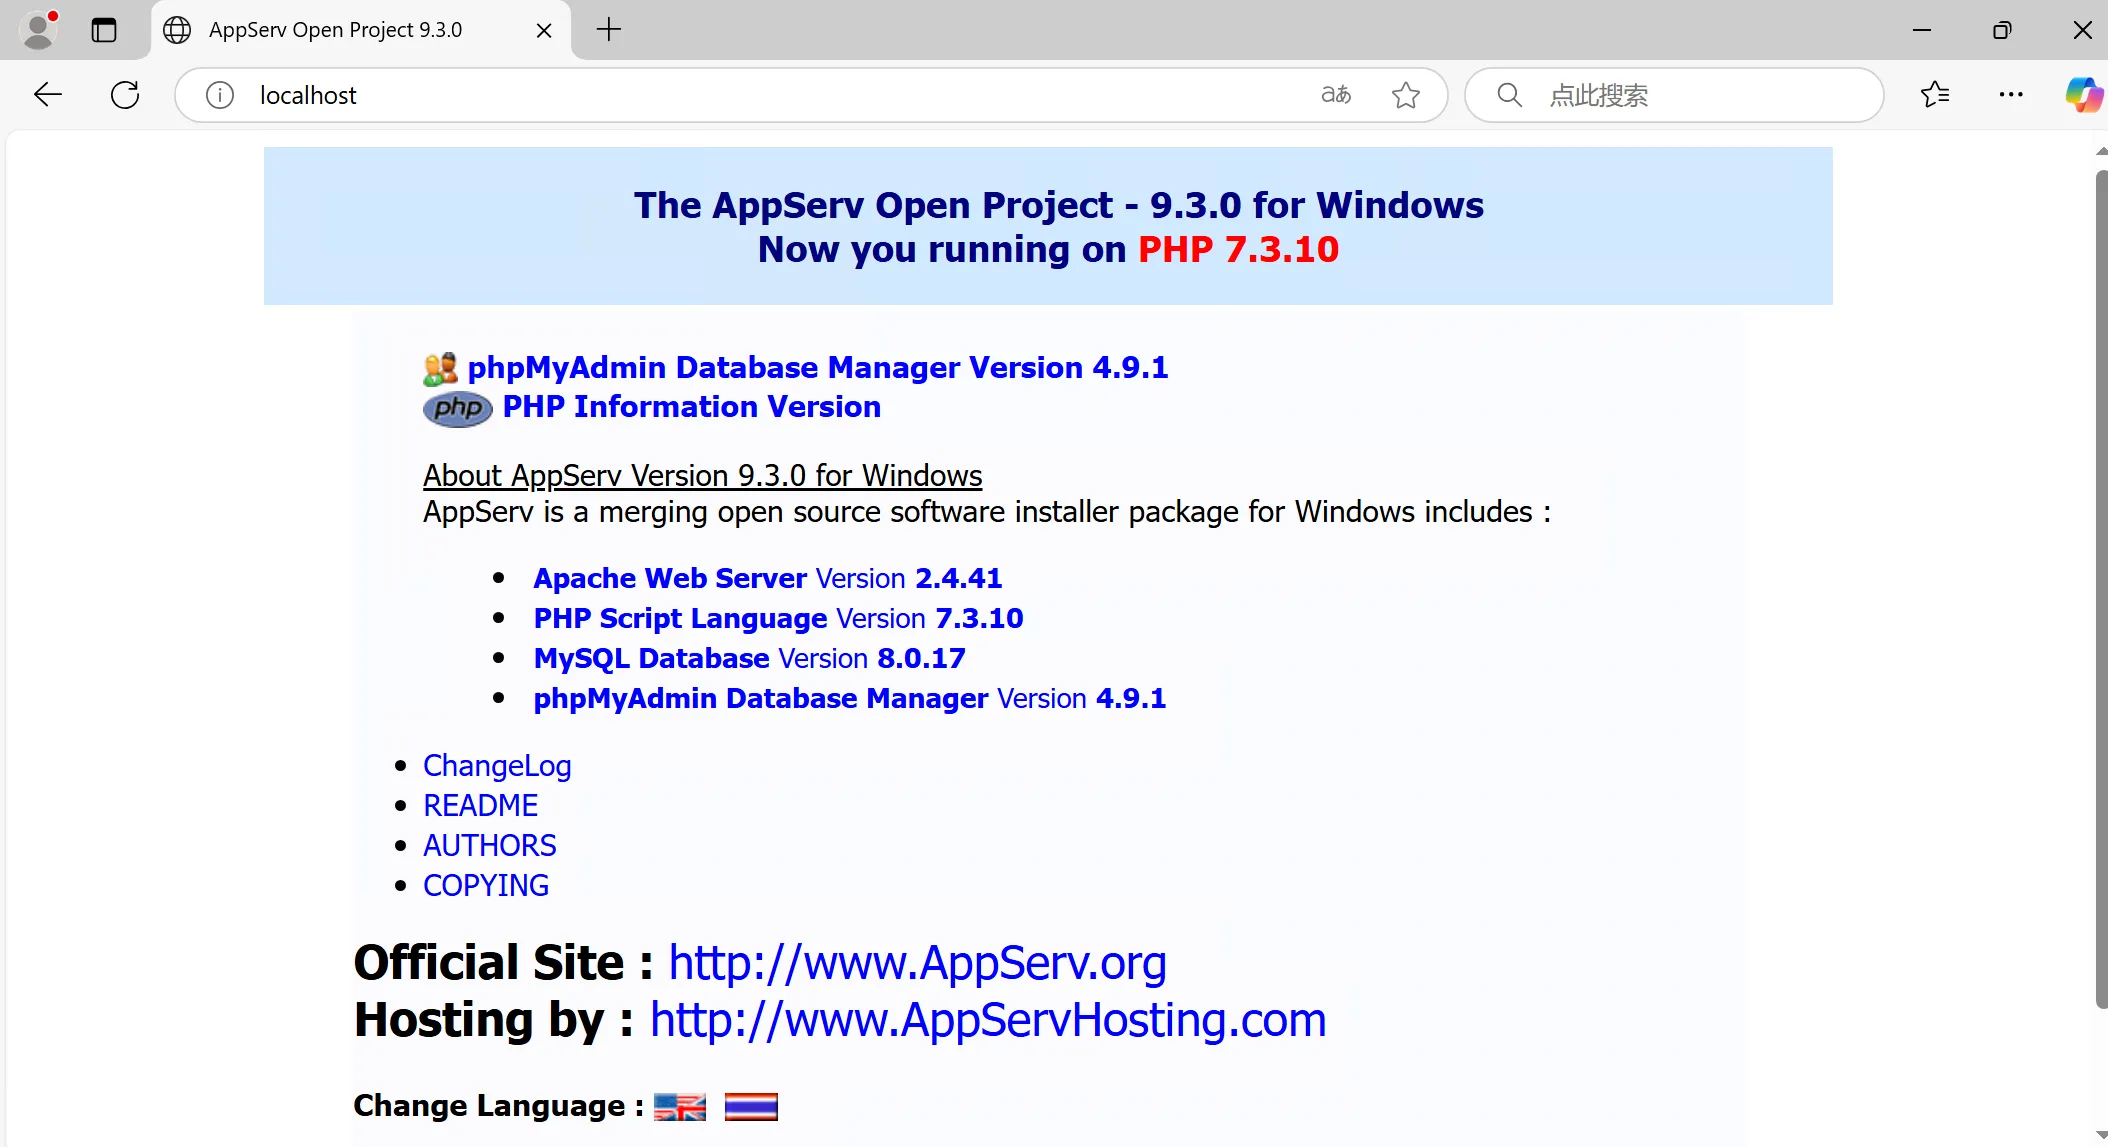Refresh the localhost page
This screenshot has height=1147, width=2108.
pos(125,95)
